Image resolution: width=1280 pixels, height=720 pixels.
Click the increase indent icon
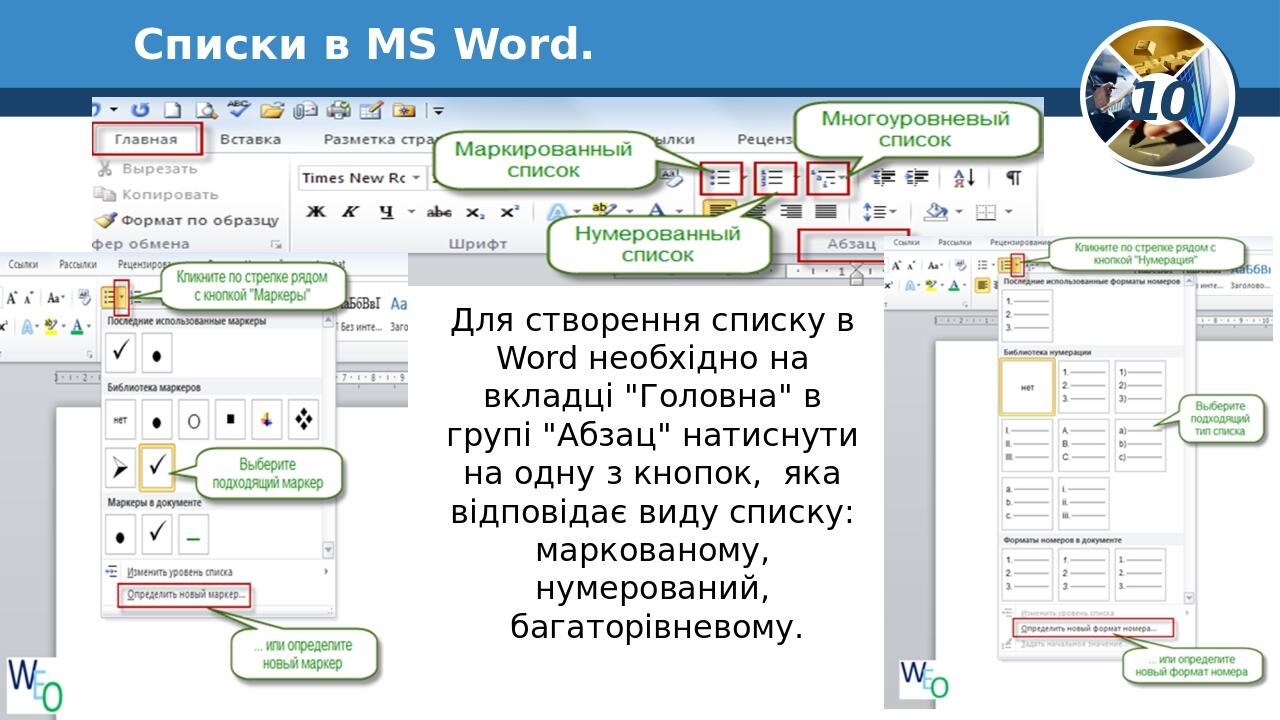(x=917, y=178)
